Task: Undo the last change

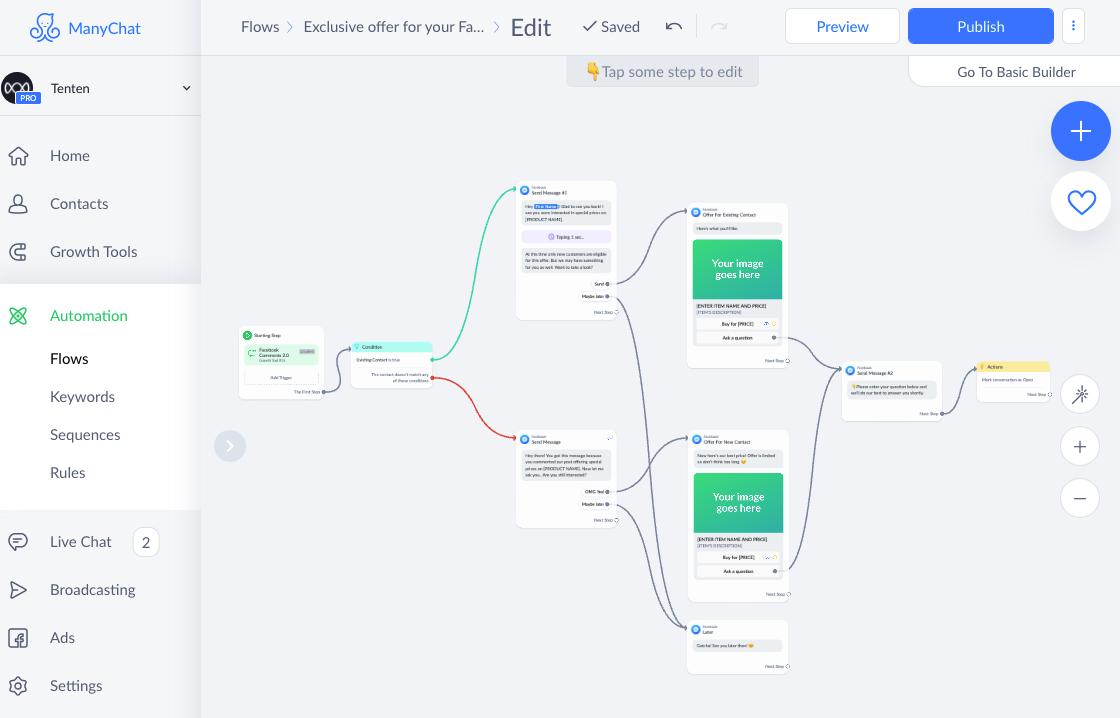Action: pos(674,26)
